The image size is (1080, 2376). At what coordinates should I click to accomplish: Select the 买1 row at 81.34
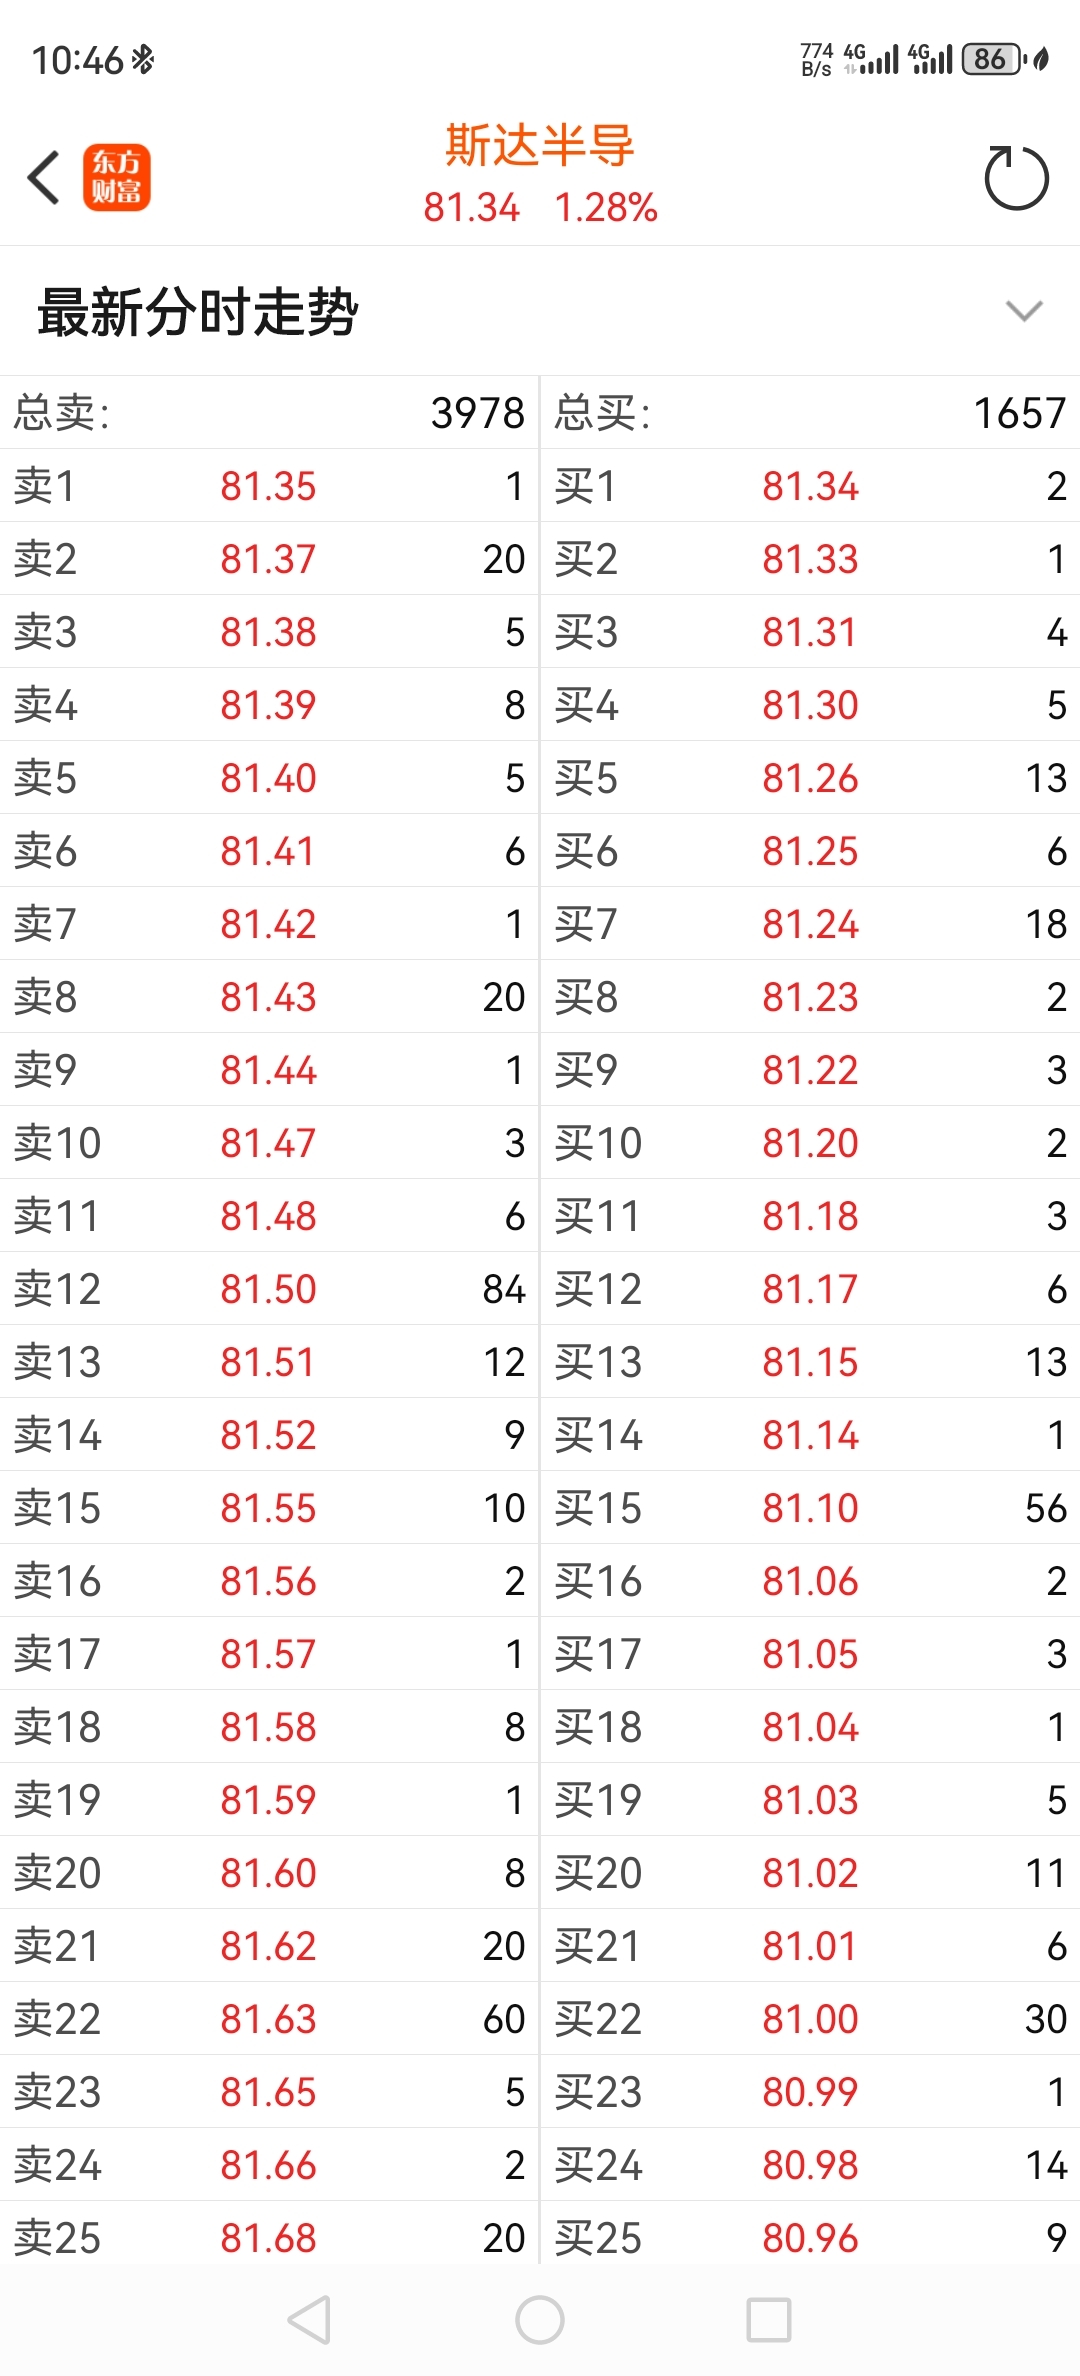(x=811, y=486)
